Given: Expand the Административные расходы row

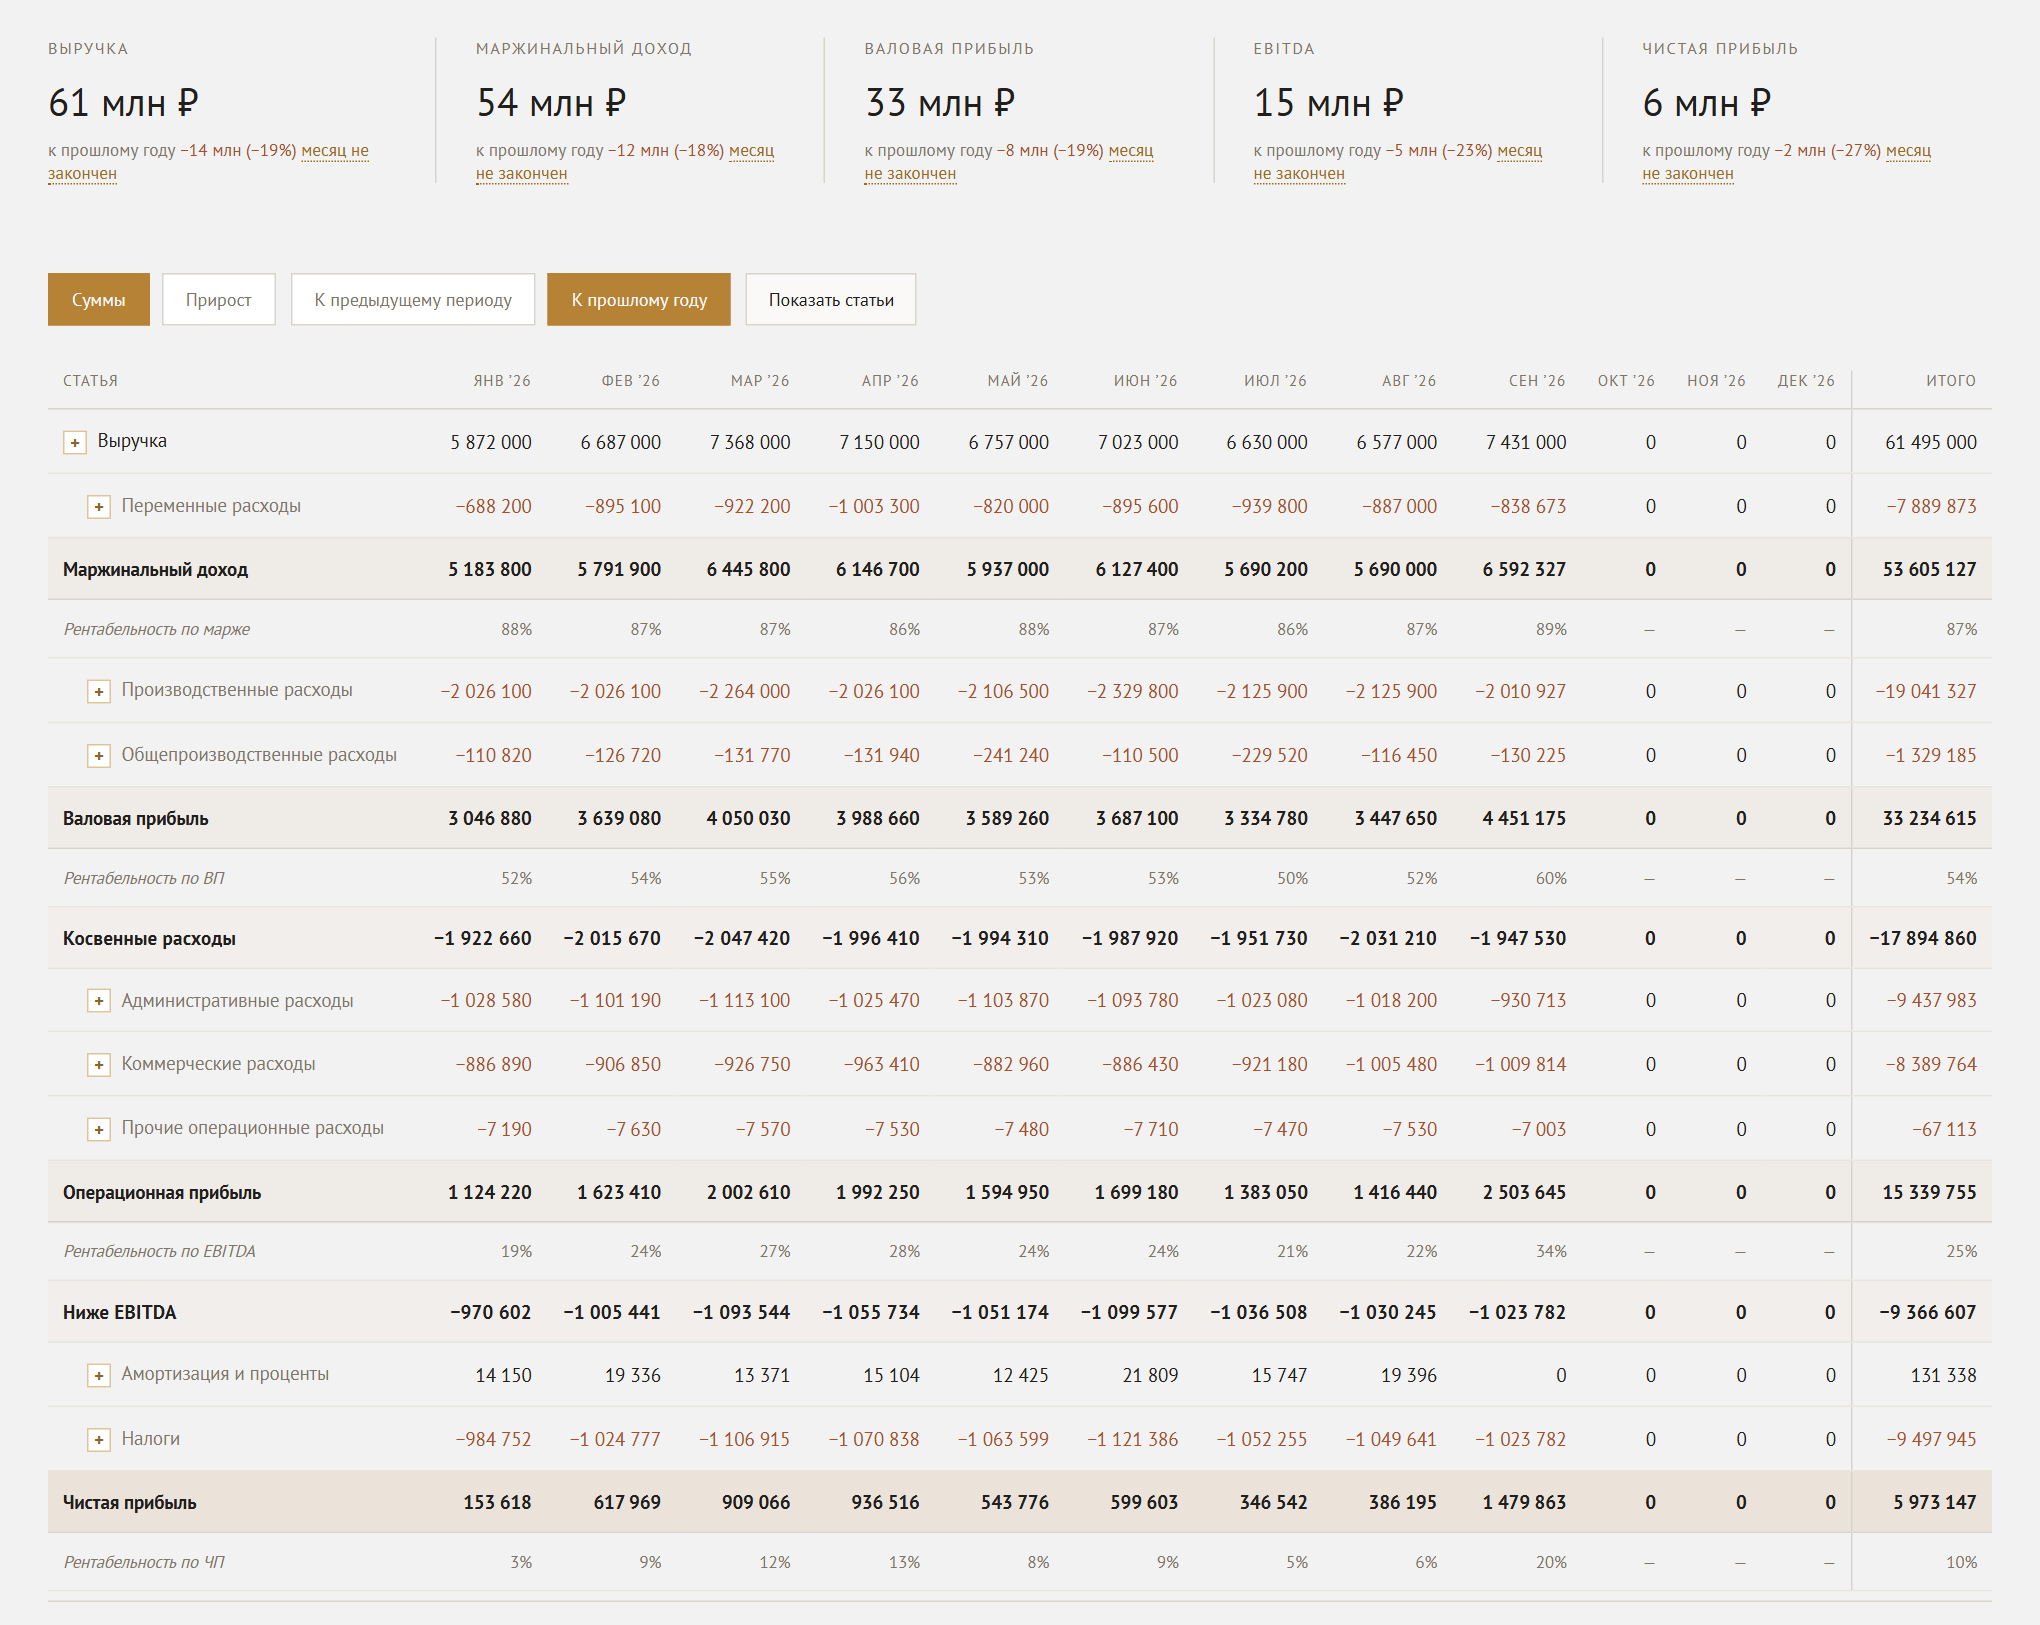Looking at the screenshot, I should (99, 1001).
